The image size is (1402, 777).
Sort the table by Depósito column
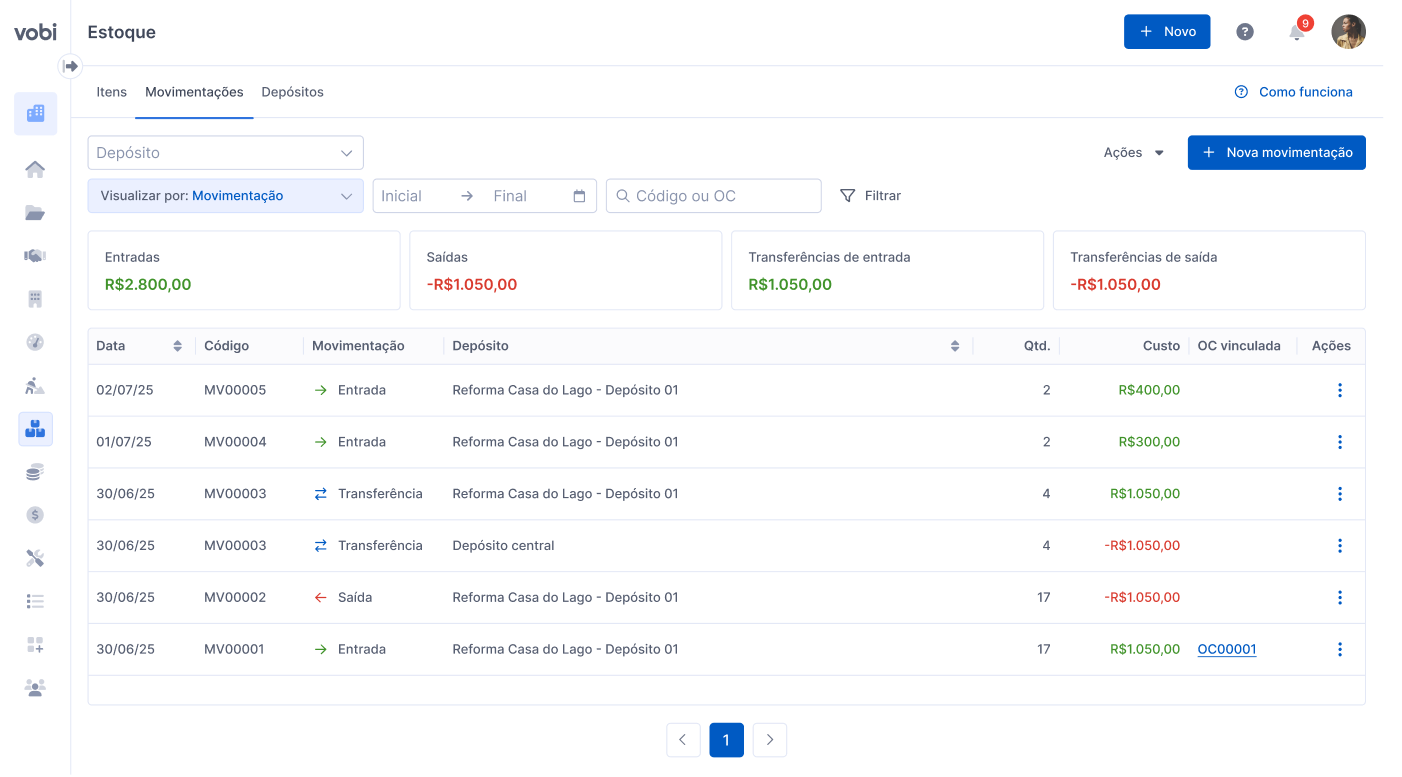pyautogui.click(x=955, y=346)
